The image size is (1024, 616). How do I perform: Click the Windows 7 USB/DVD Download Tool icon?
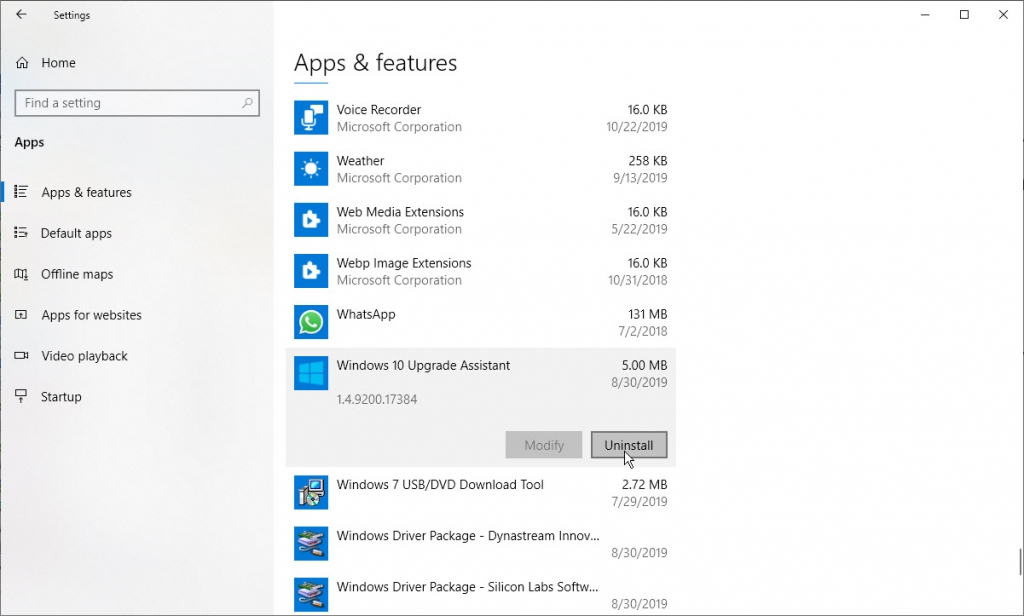pos(310,492)
